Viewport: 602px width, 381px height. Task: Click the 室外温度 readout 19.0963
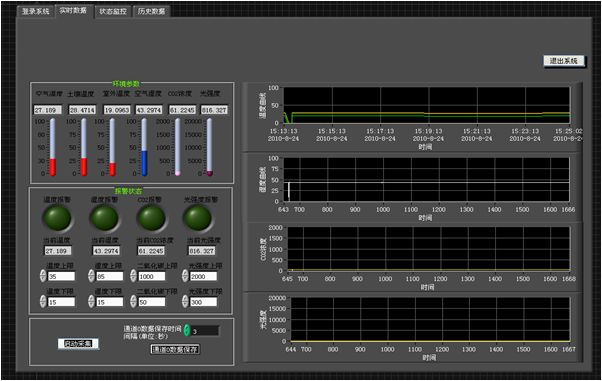(117, 110)
